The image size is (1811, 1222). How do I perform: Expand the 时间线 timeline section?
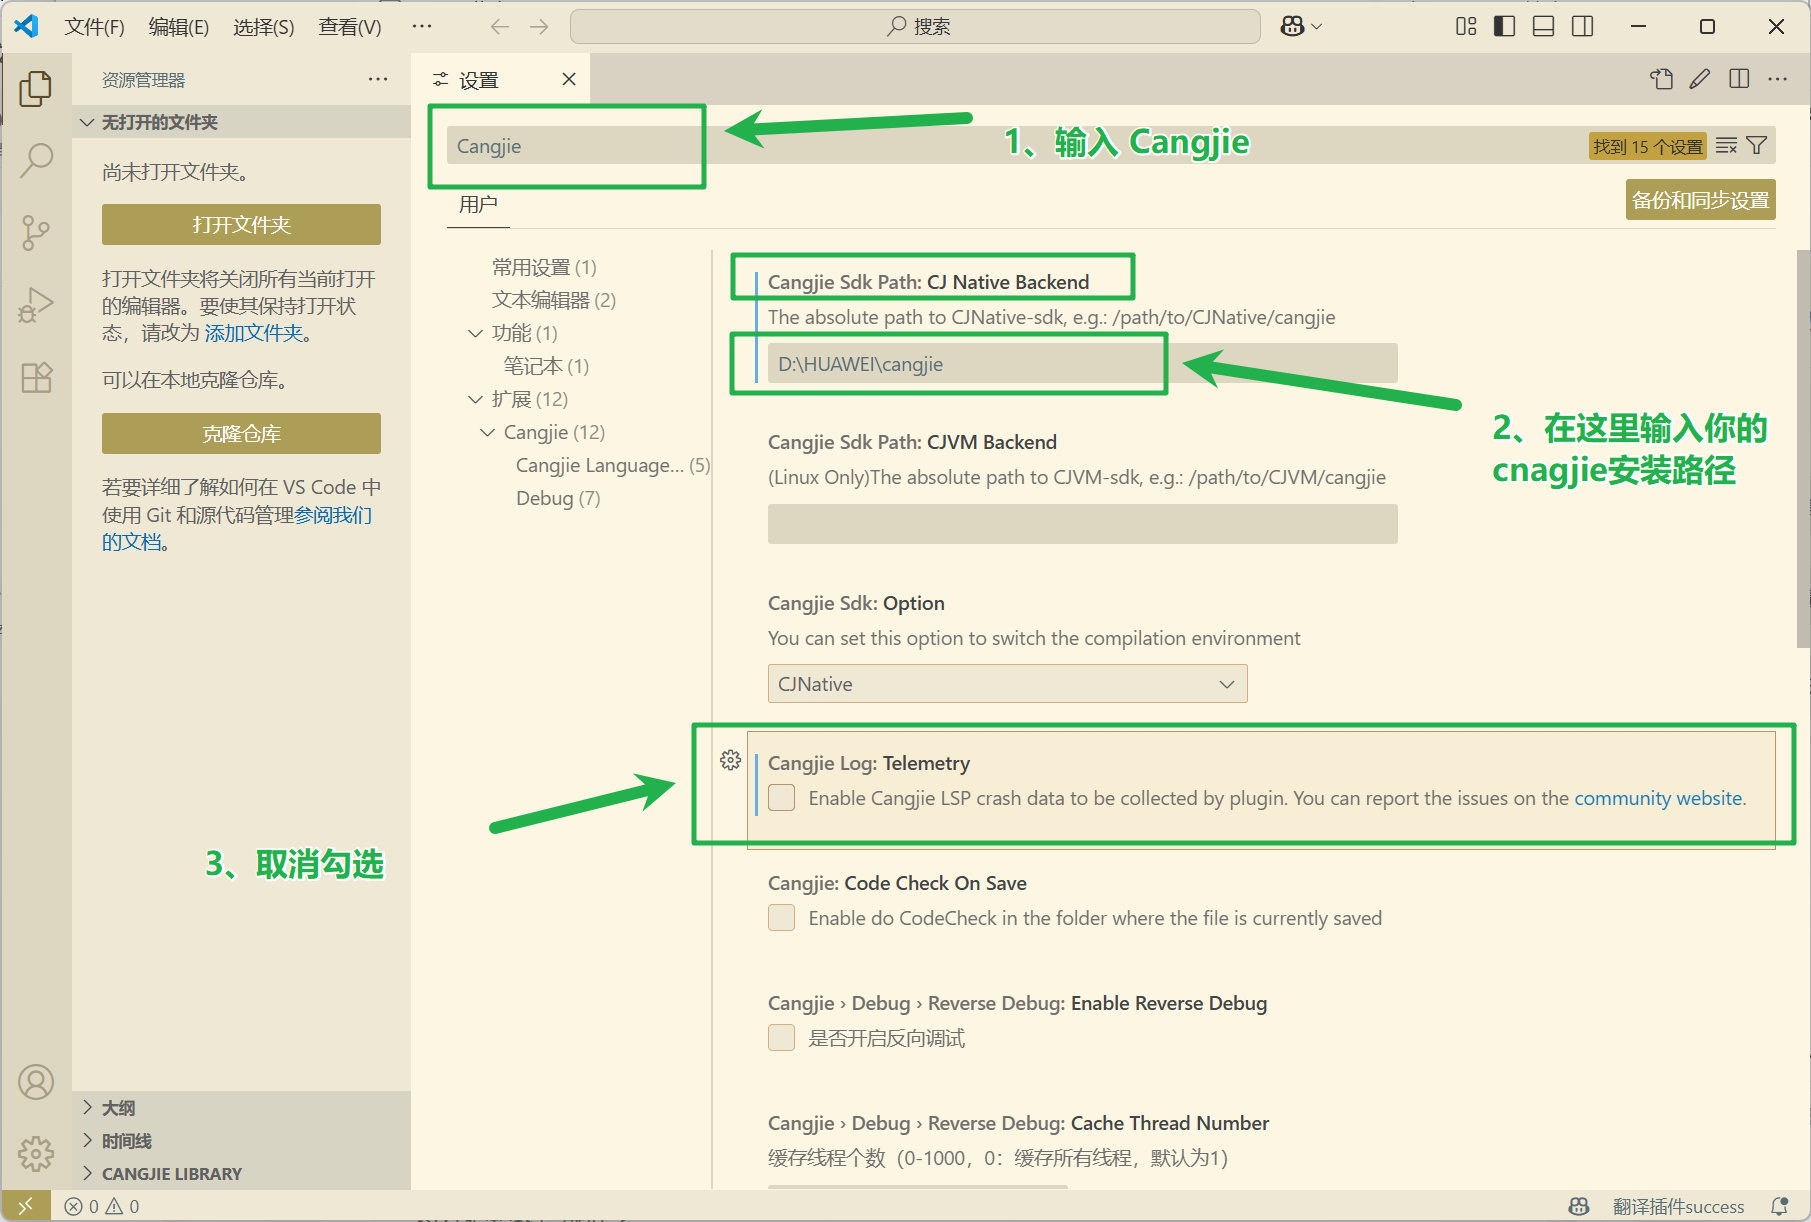[241, 1141]
